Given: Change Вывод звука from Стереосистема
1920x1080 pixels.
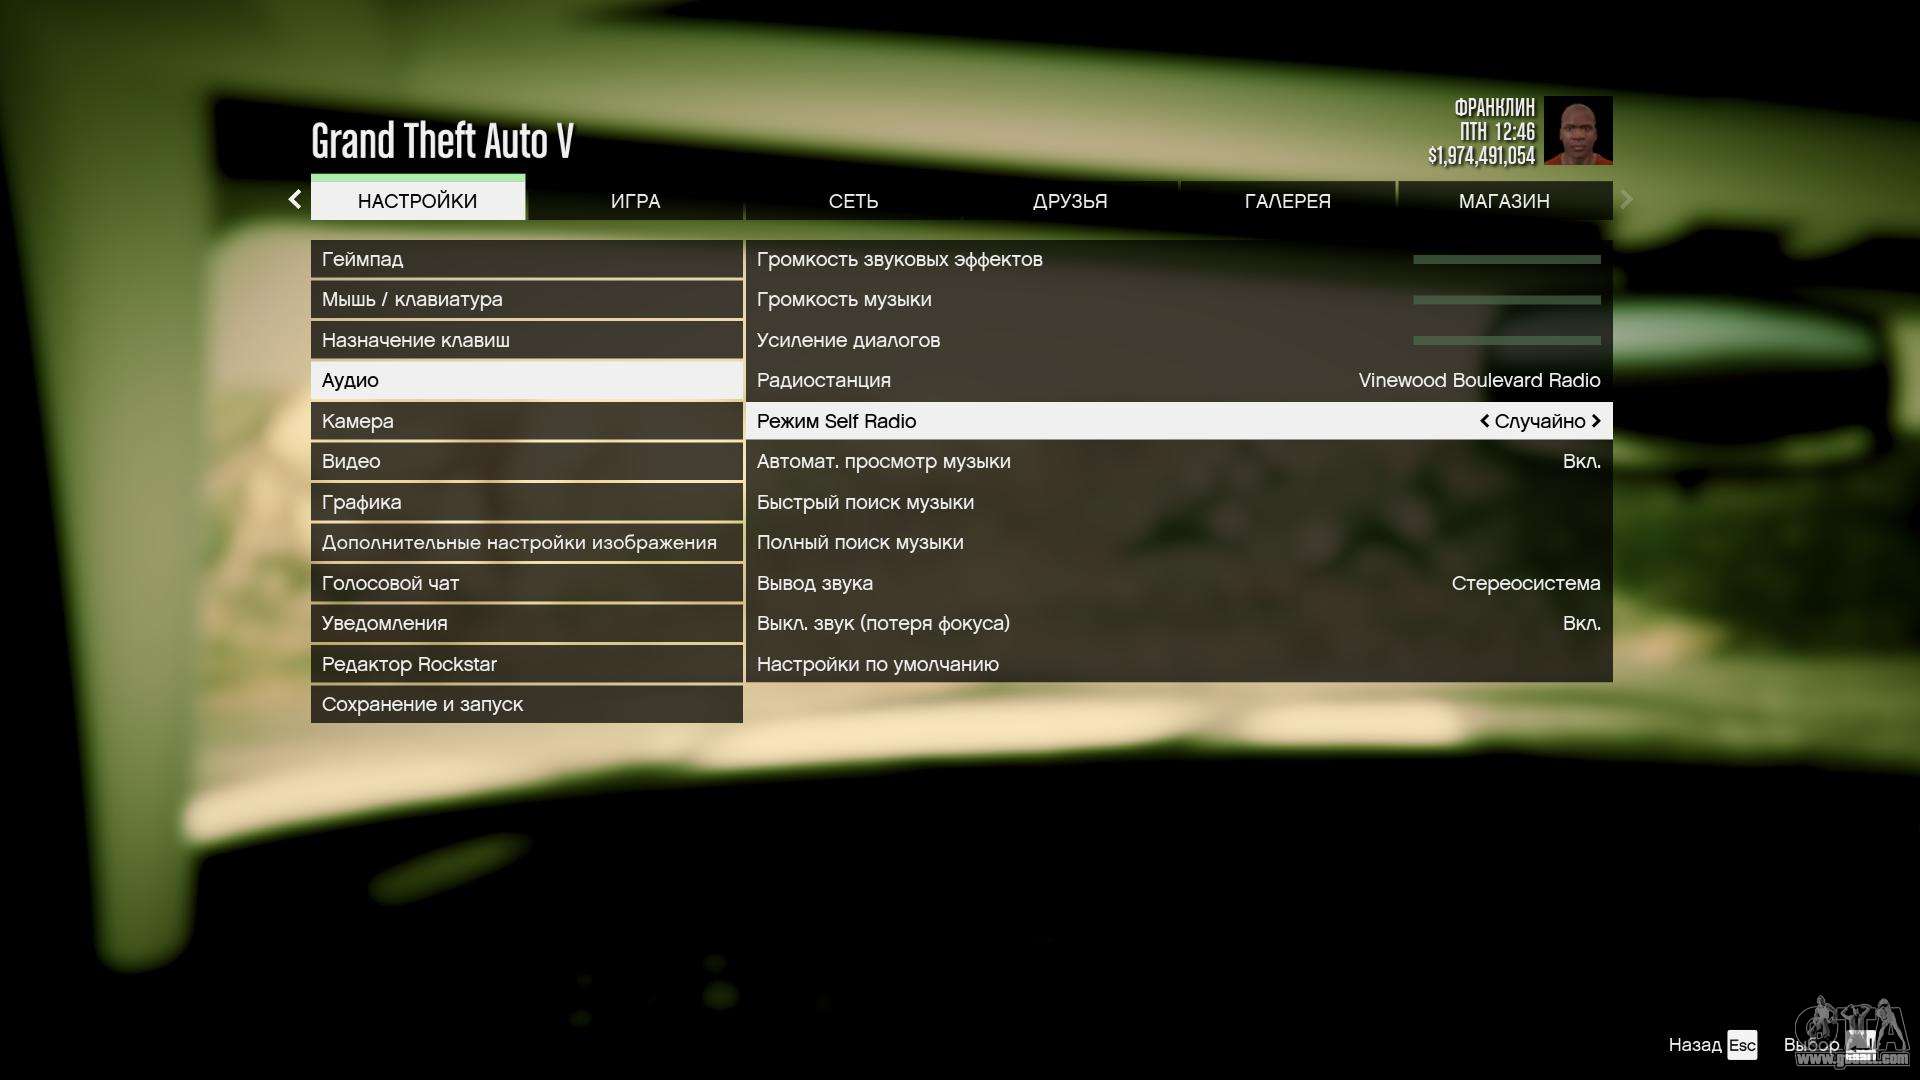Looking at the screenshot, I should pyautogui.click(x=1179, y=583).
